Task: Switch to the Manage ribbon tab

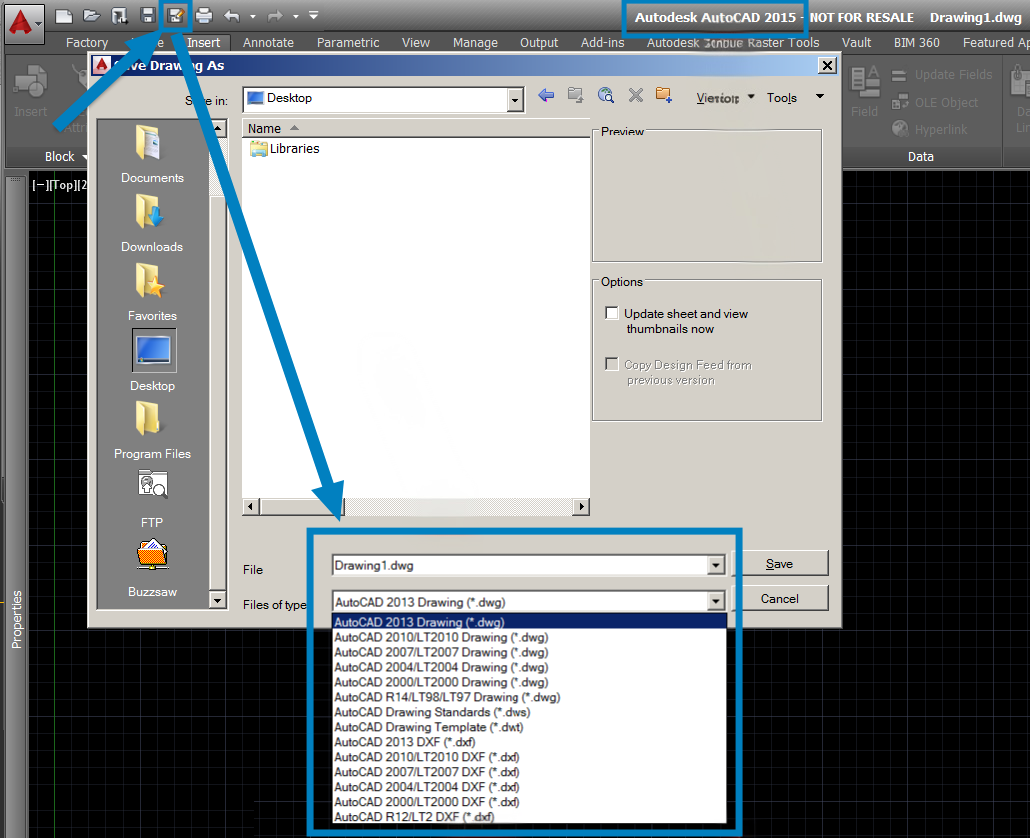Action: [475, 43]
